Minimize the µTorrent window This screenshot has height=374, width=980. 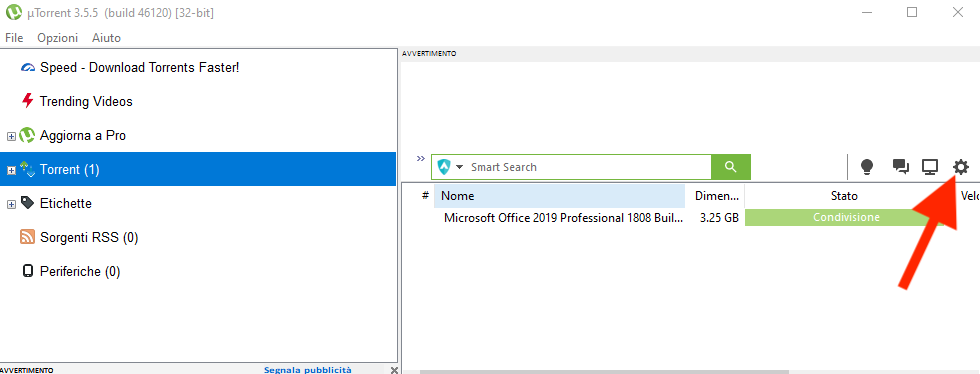point(866,12)
